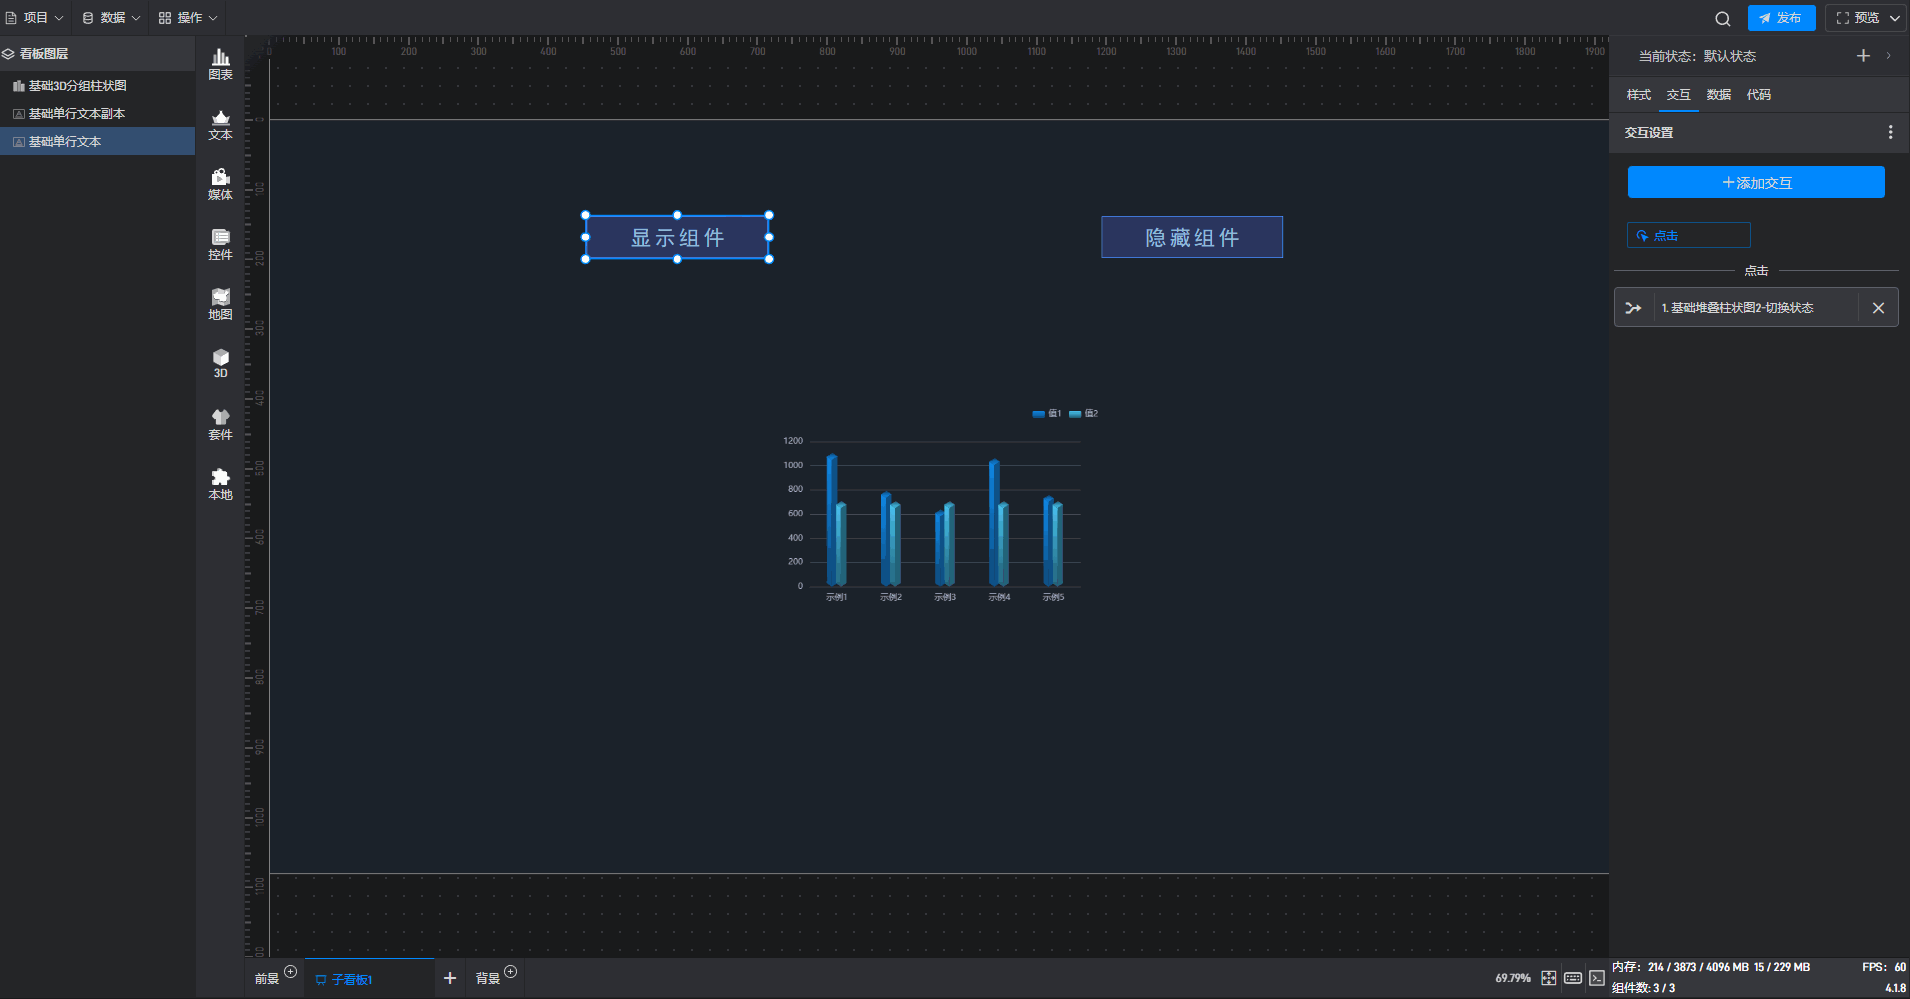Open the 控件 controls components panel
Image resolution: width=1910 pixels, height=999 pixels.
click(x=220, y=244)
